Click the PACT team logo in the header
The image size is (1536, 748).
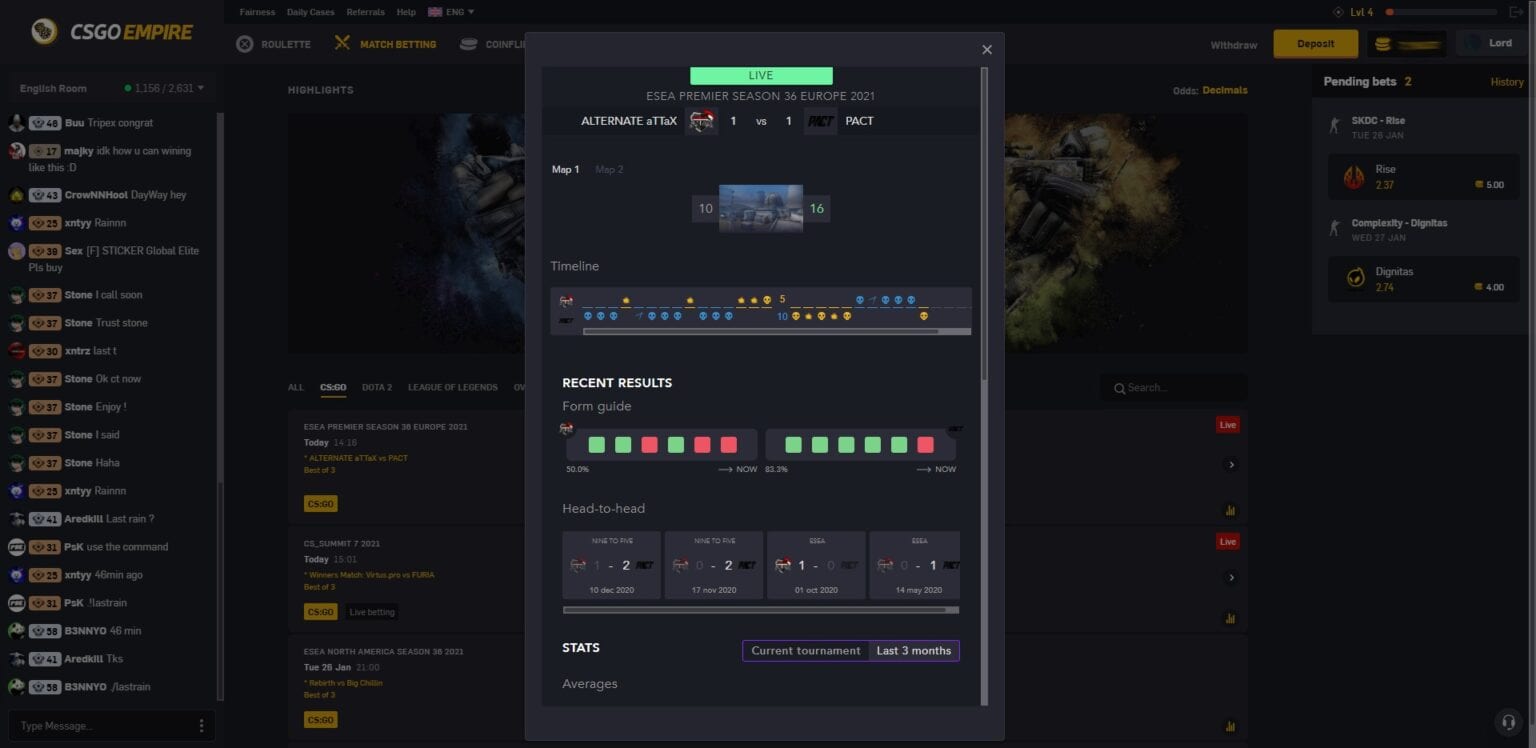pyautogui.click(x=820, y=121)
